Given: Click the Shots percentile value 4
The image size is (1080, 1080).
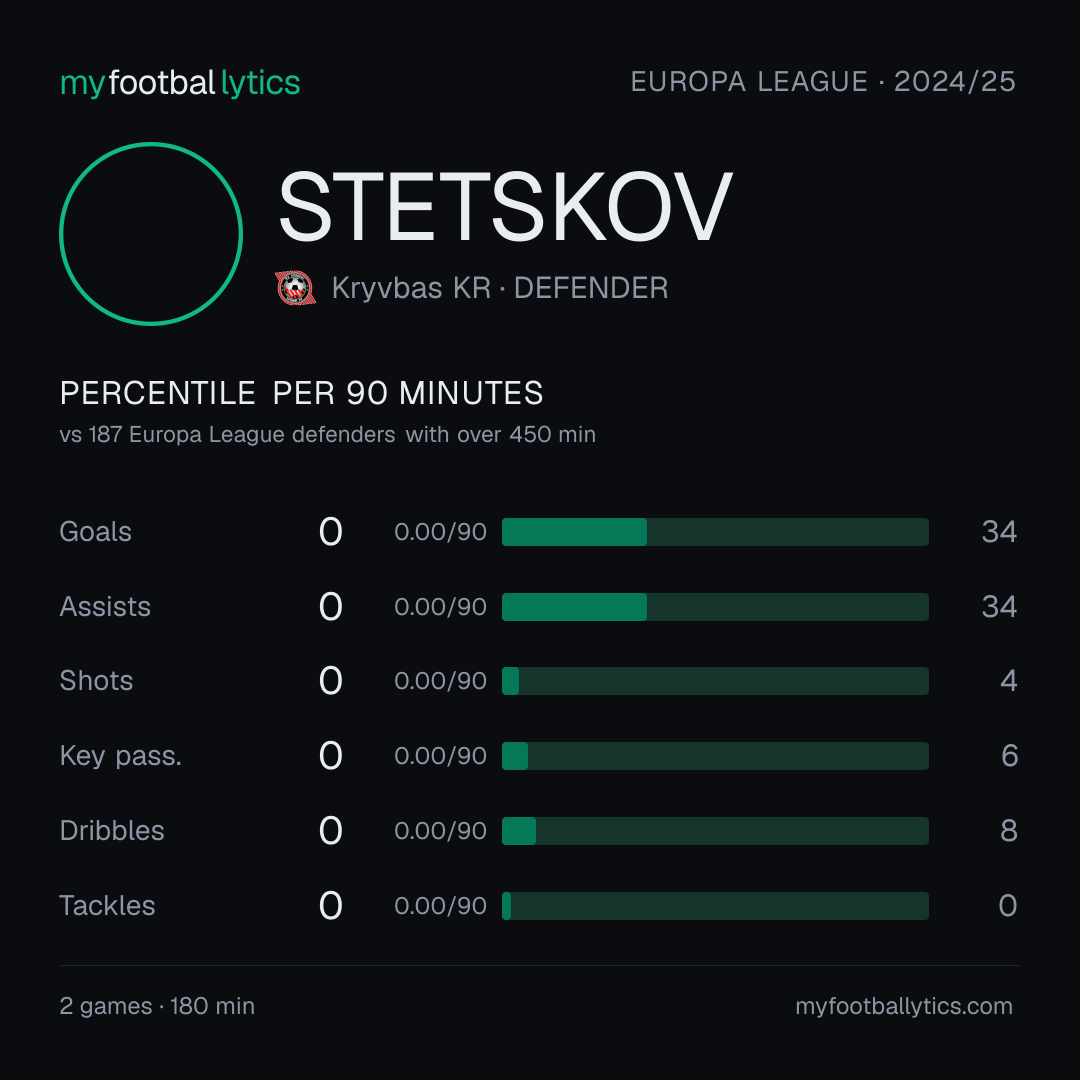Looking at the screenshot, I should click(x=1008, y=681).
